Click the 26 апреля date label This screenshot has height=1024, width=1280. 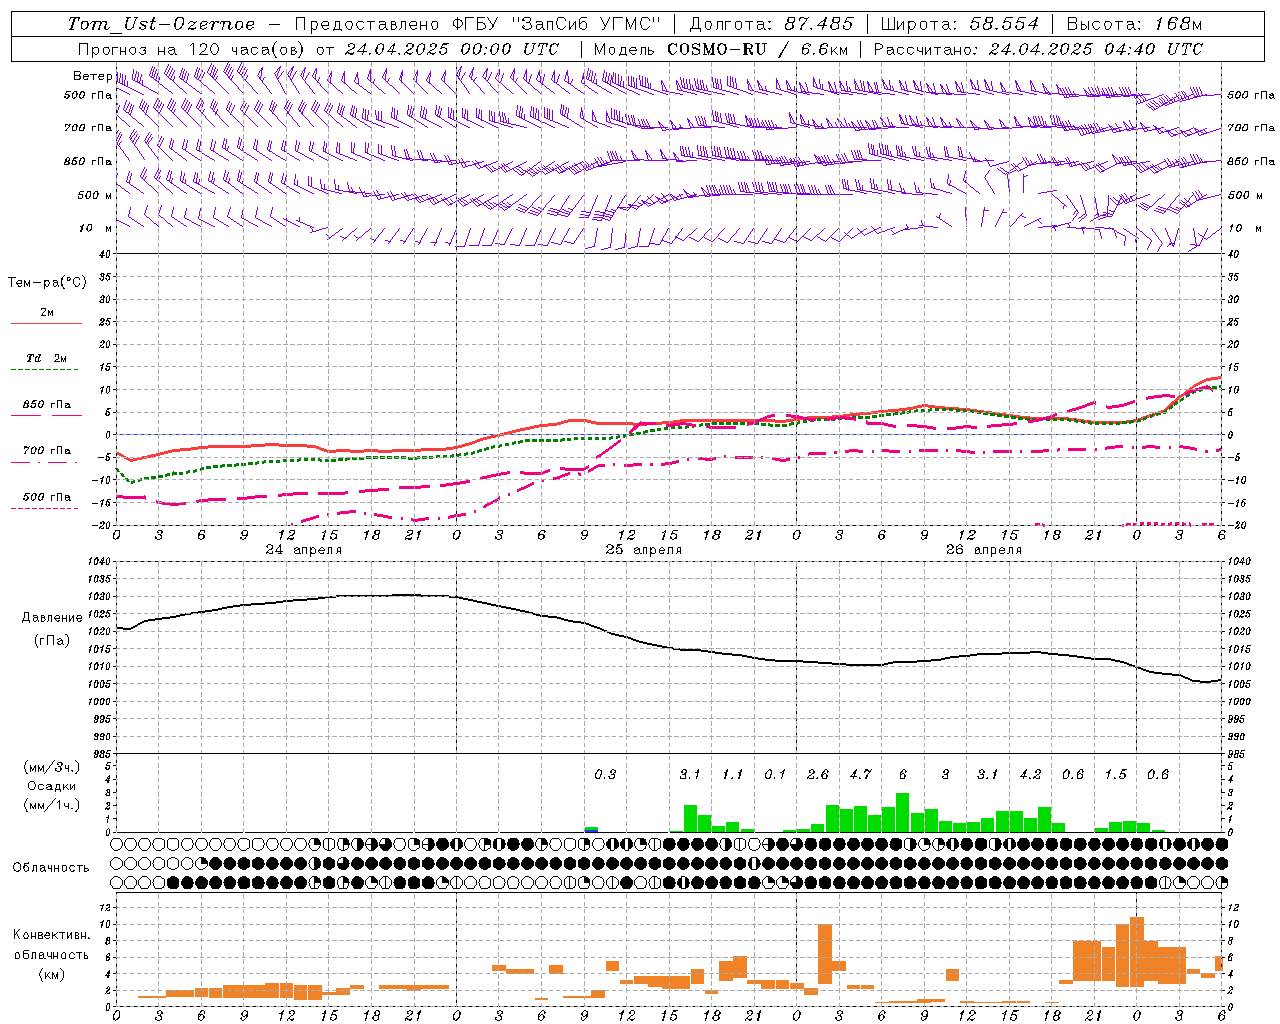click(x=984, y=550)
